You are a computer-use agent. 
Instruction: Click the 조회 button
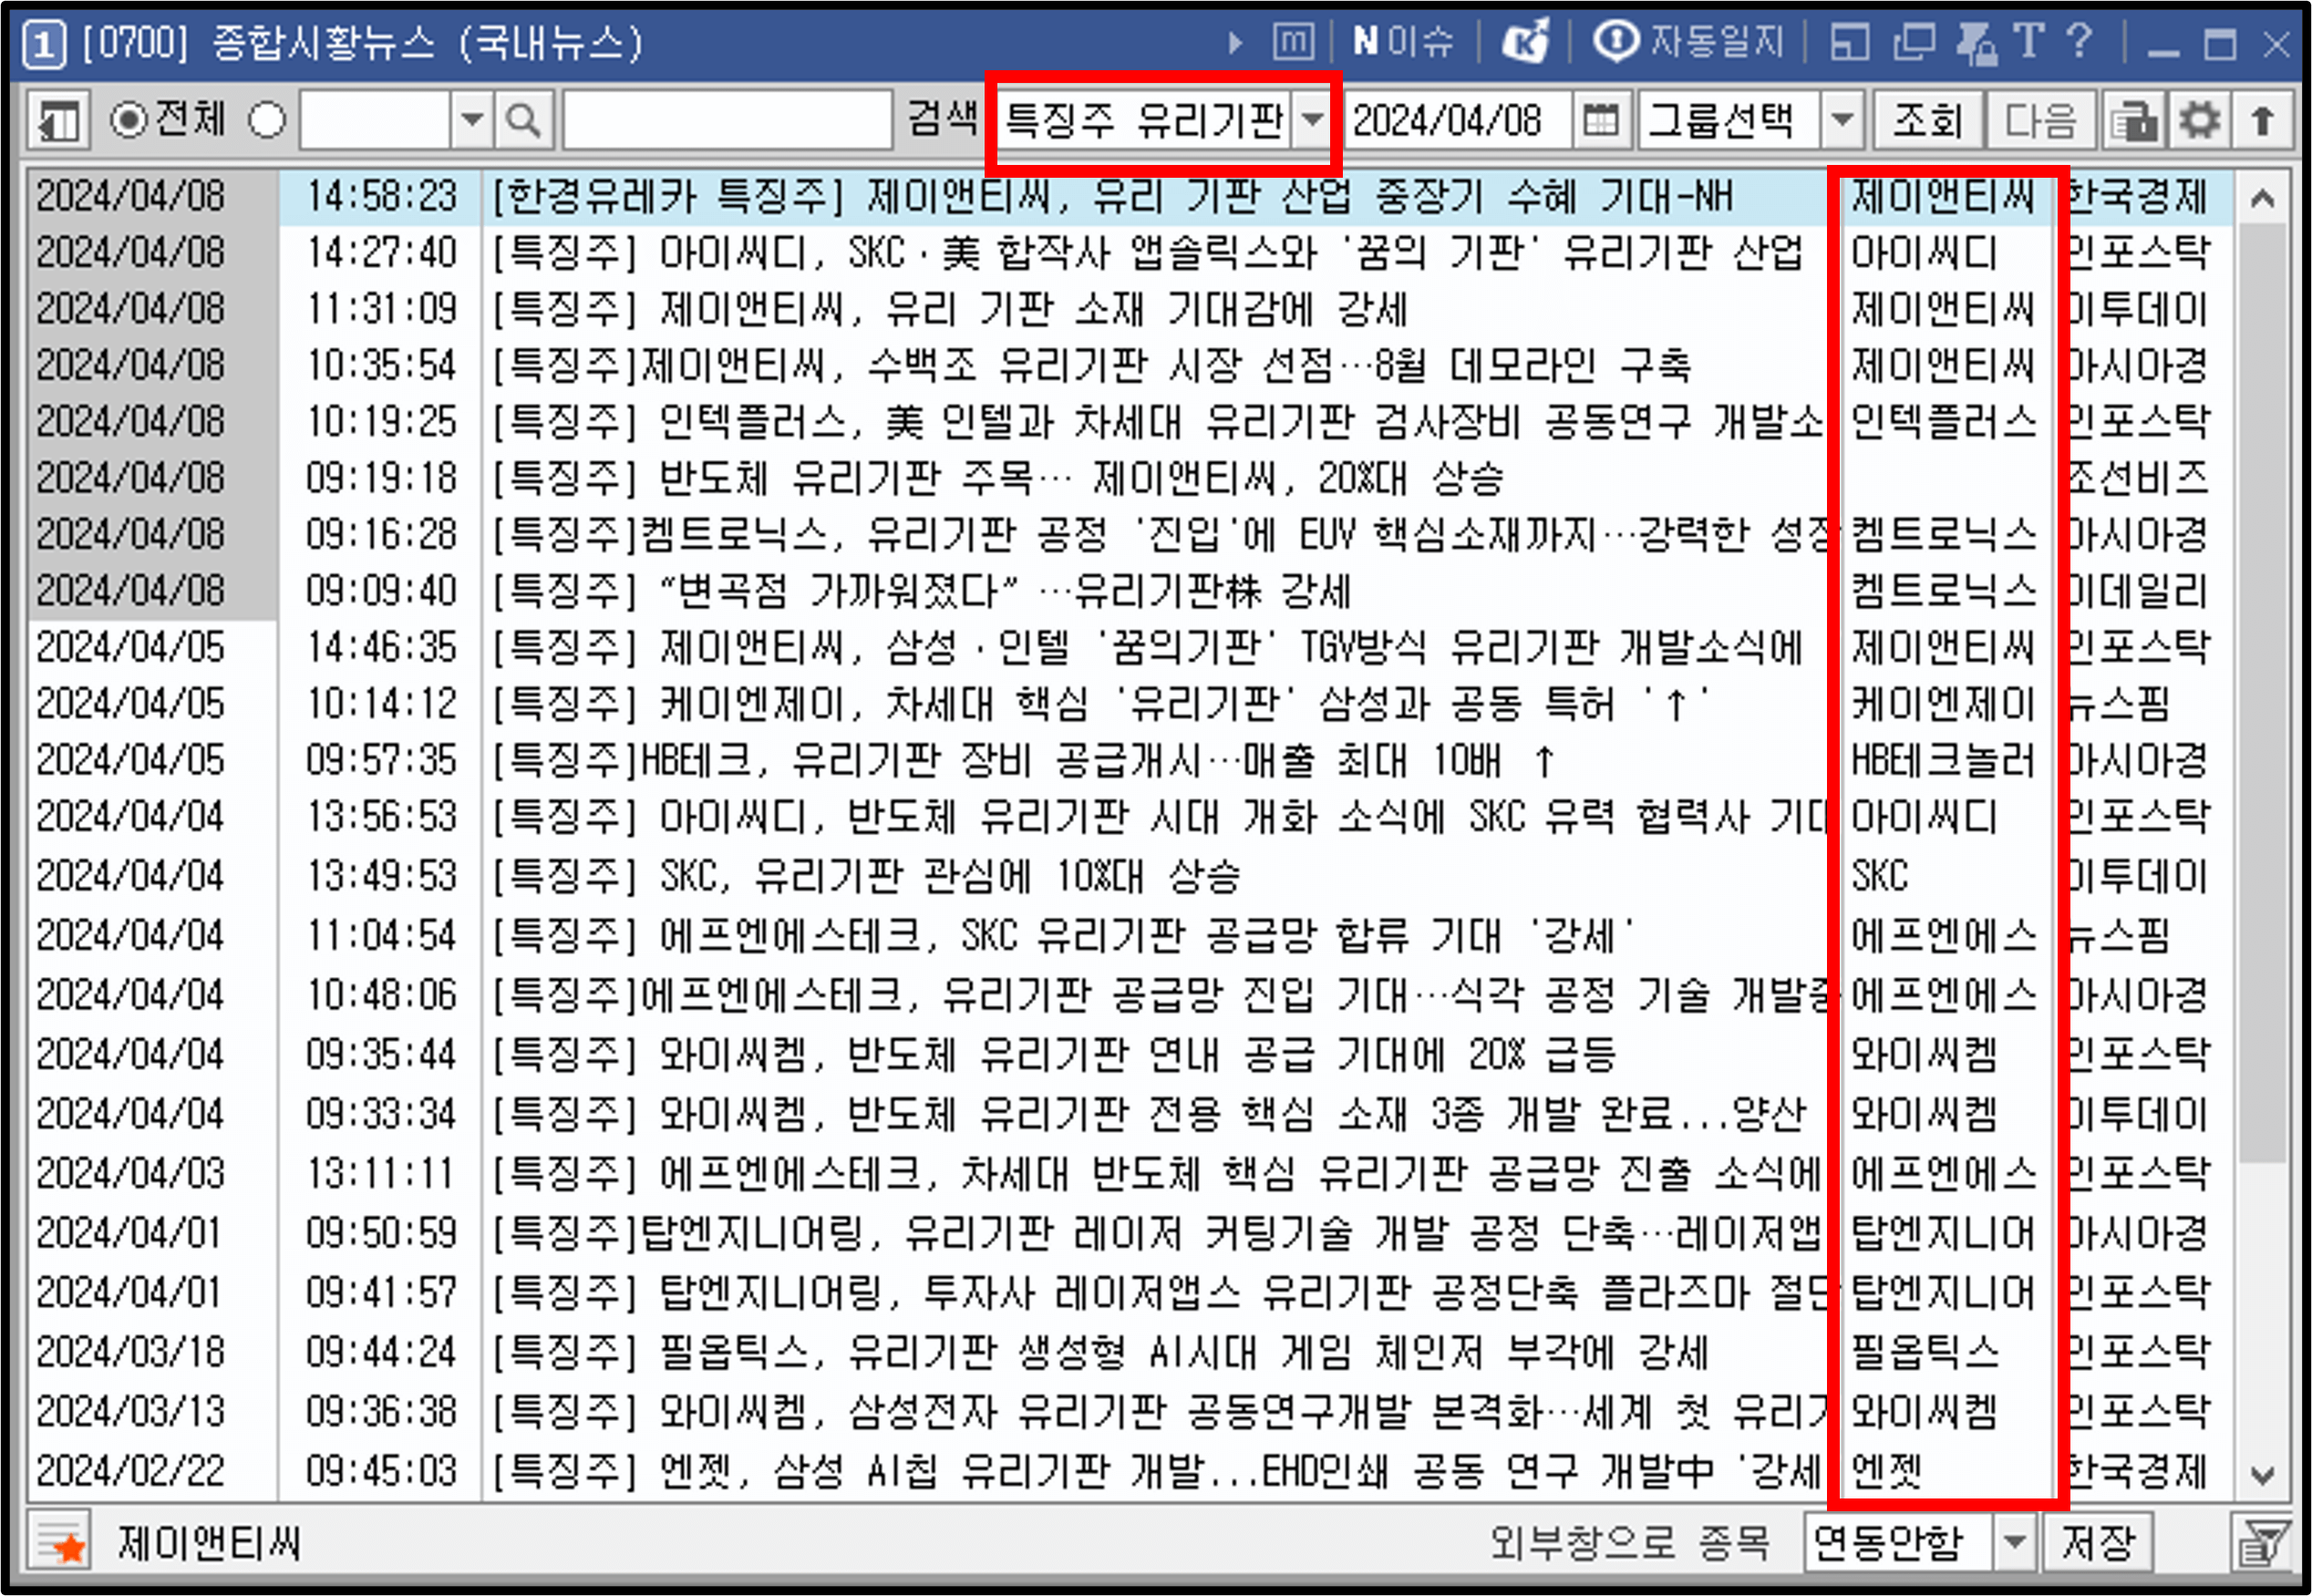tap(1927, 121)
